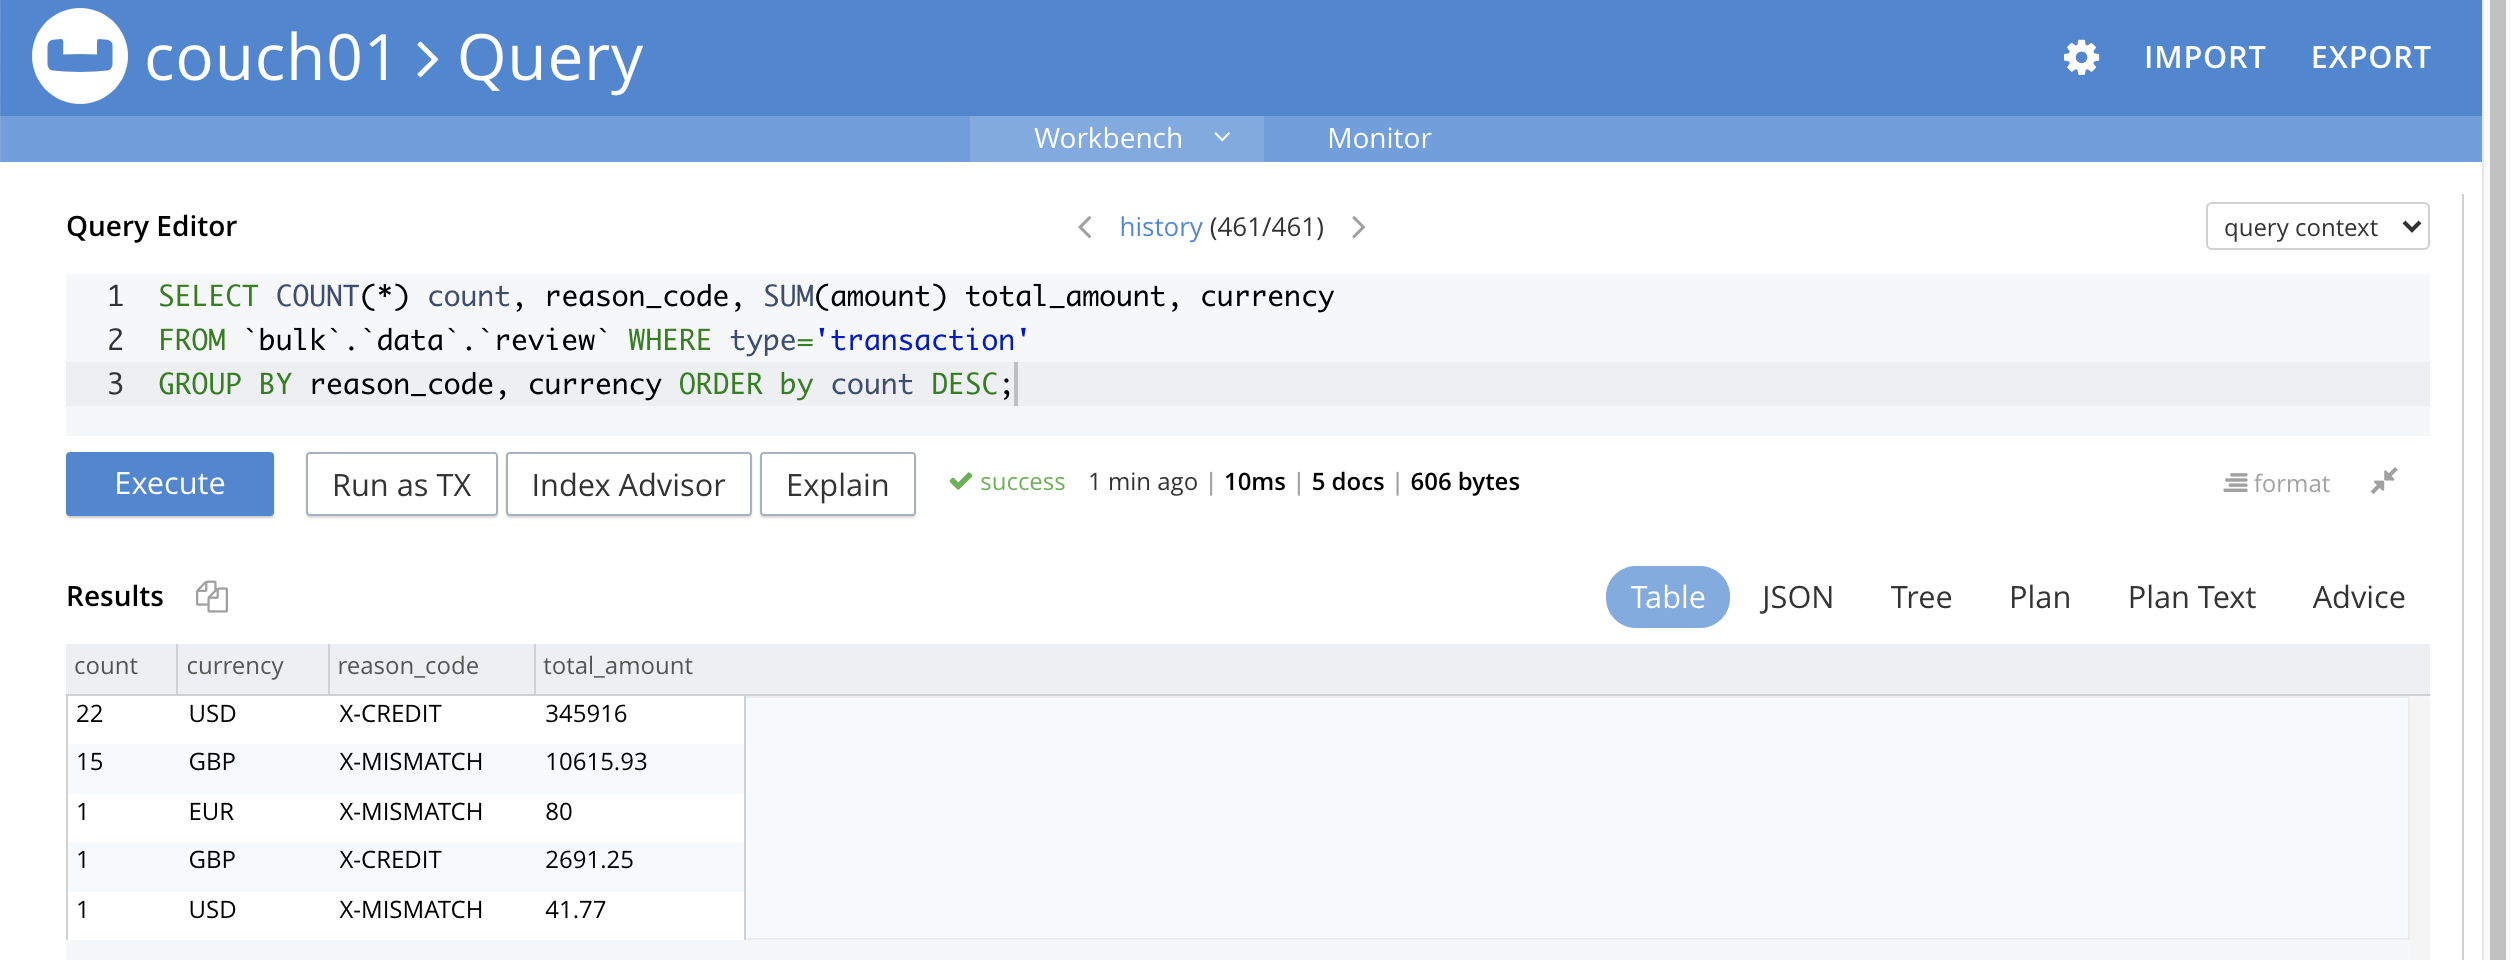Go to previous query in history
This screenshot has width=2510, height=960.
click(1085, 228)
